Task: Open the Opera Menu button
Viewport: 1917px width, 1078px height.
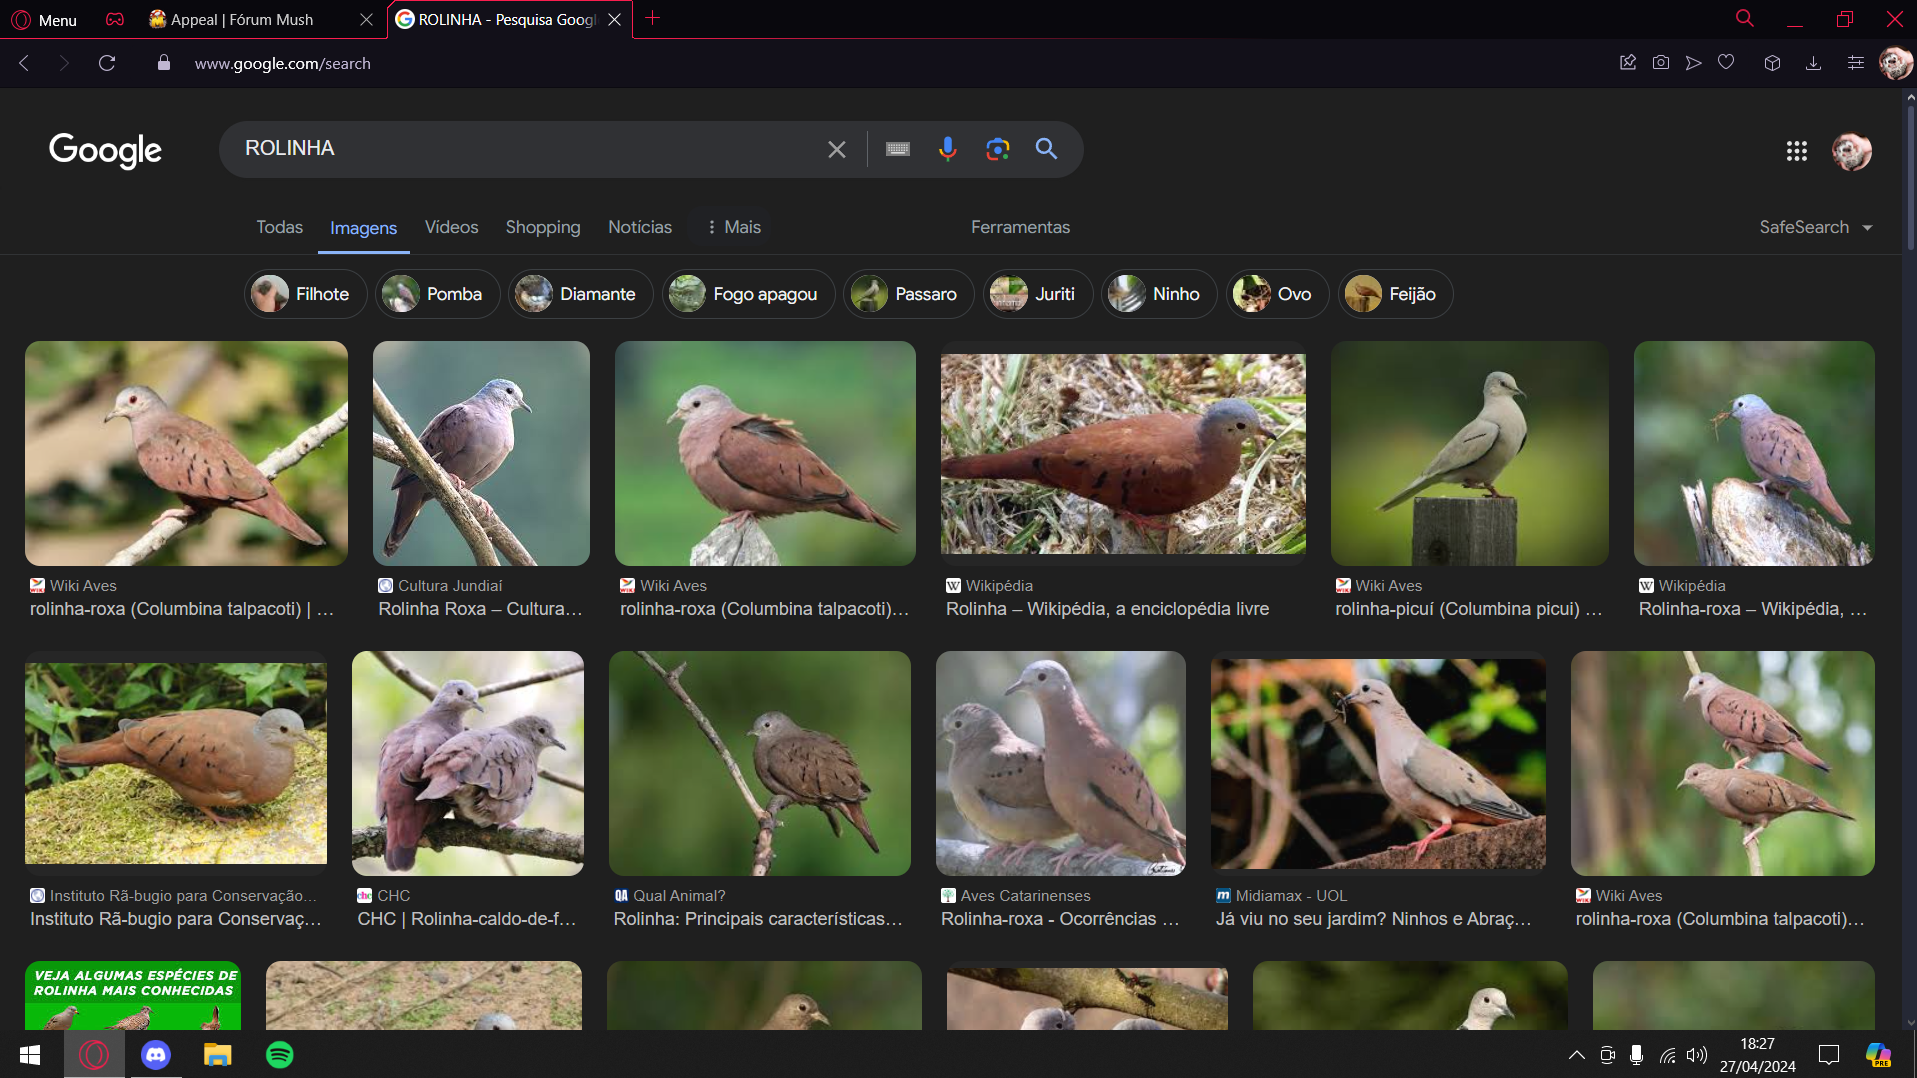Action: tap(44, 19)
